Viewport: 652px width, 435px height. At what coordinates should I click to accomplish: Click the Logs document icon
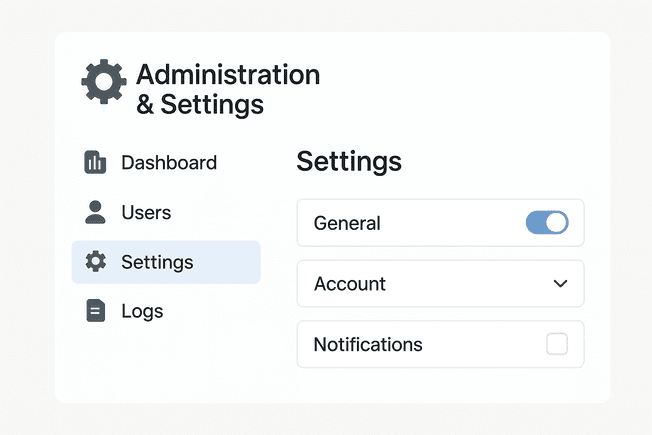pos(95,311)
